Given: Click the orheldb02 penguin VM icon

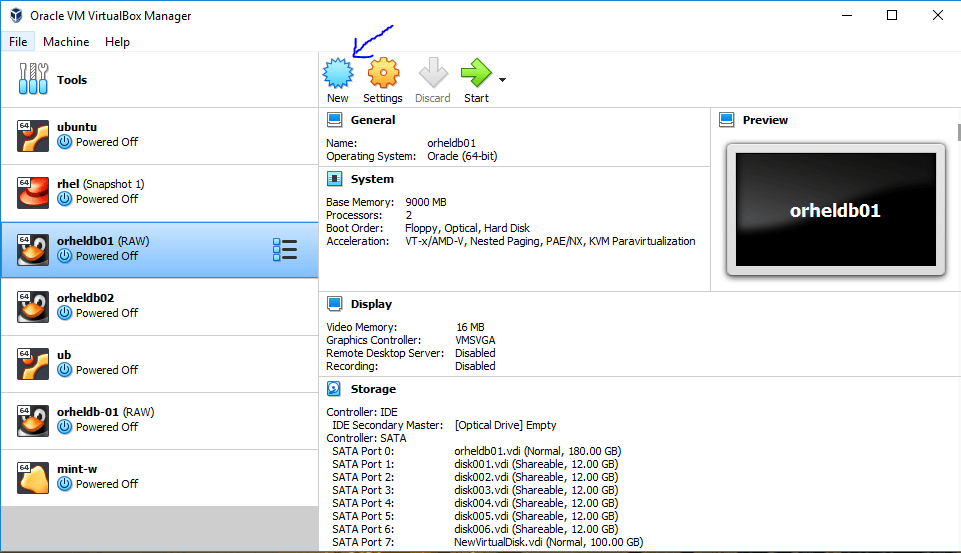Looking at the screenshot, I should coord(32,307).
